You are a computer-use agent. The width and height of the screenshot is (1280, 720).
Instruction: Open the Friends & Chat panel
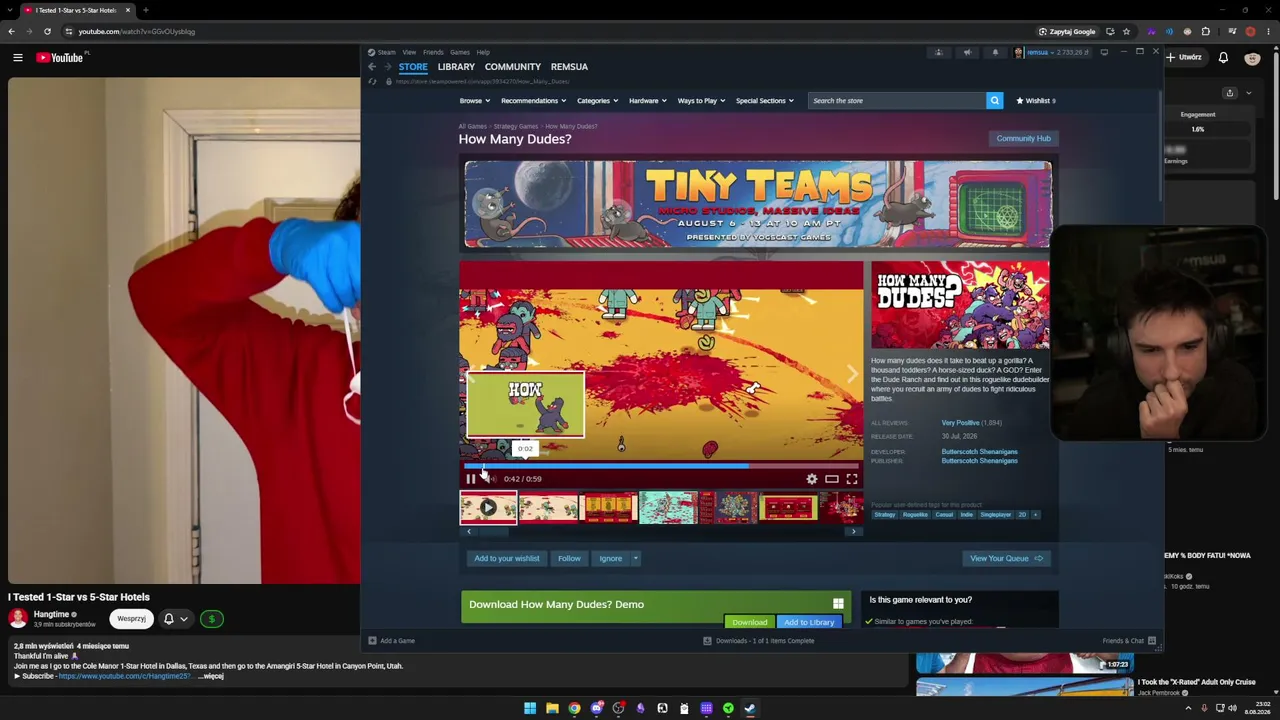tap(1129, 641)
